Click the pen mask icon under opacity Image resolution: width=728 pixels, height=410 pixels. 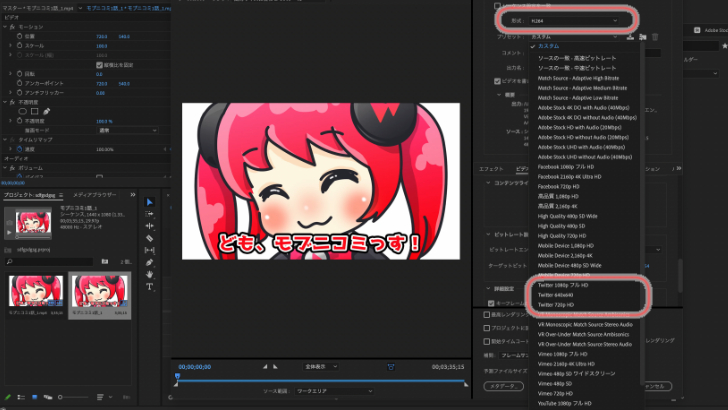pos(46,111)
